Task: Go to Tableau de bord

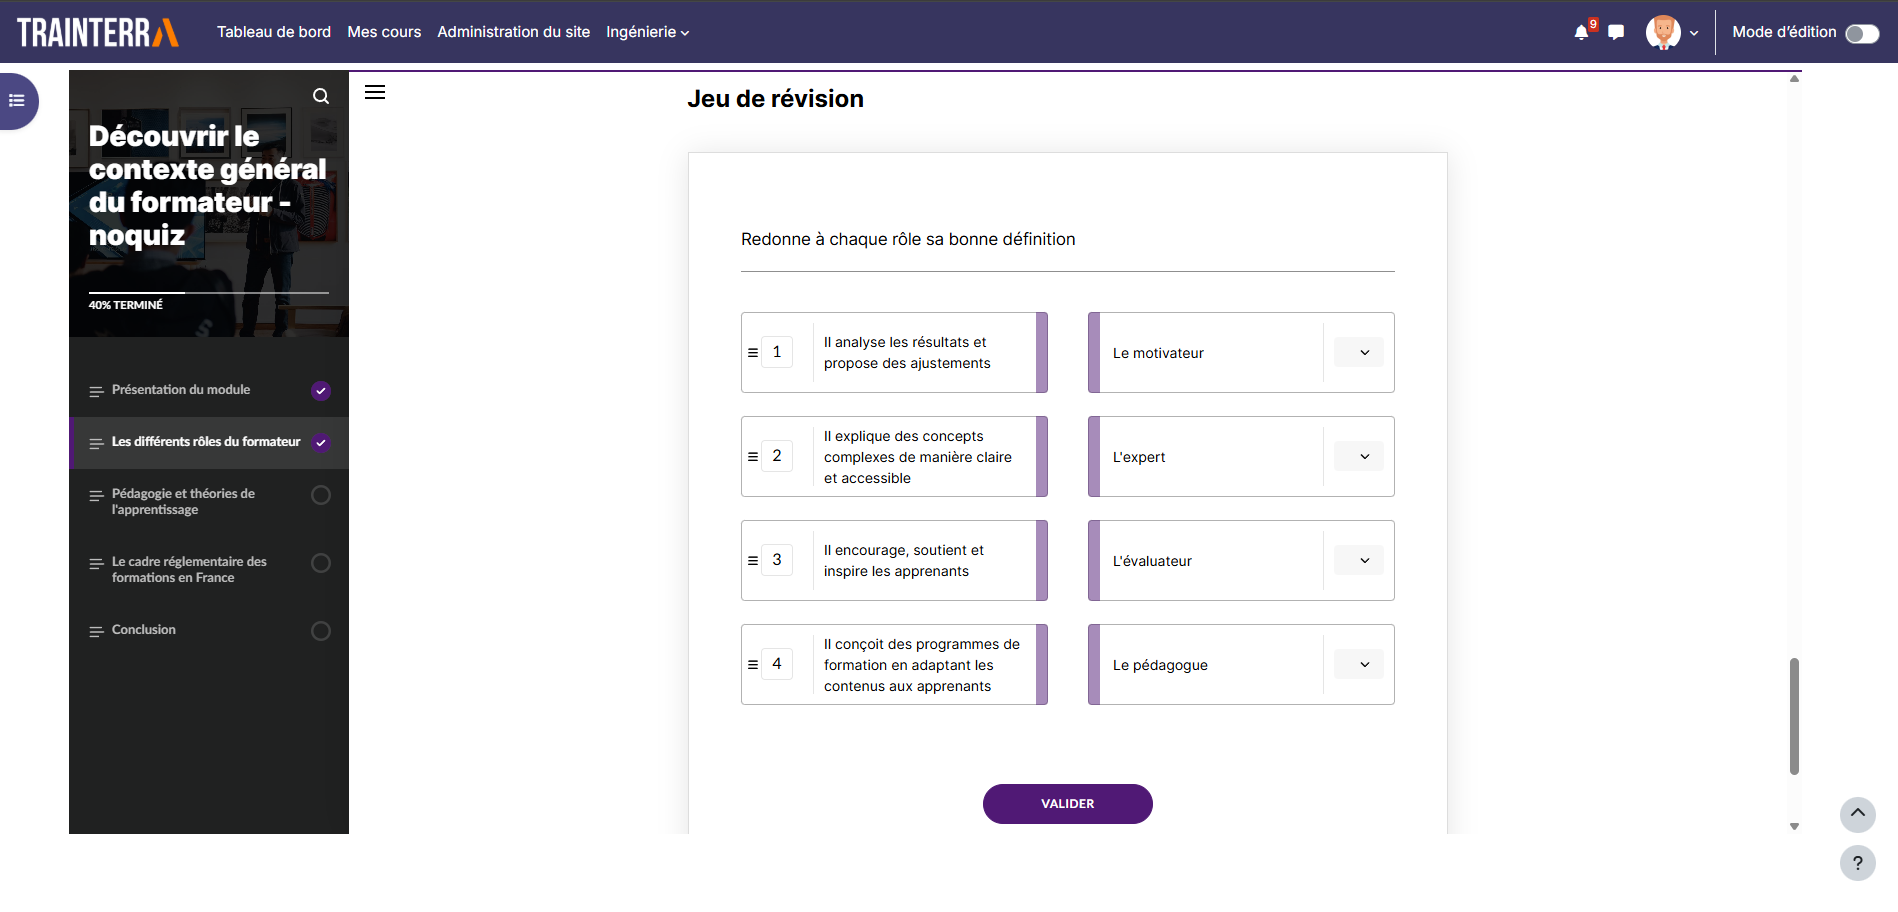Action: [274, 31]
